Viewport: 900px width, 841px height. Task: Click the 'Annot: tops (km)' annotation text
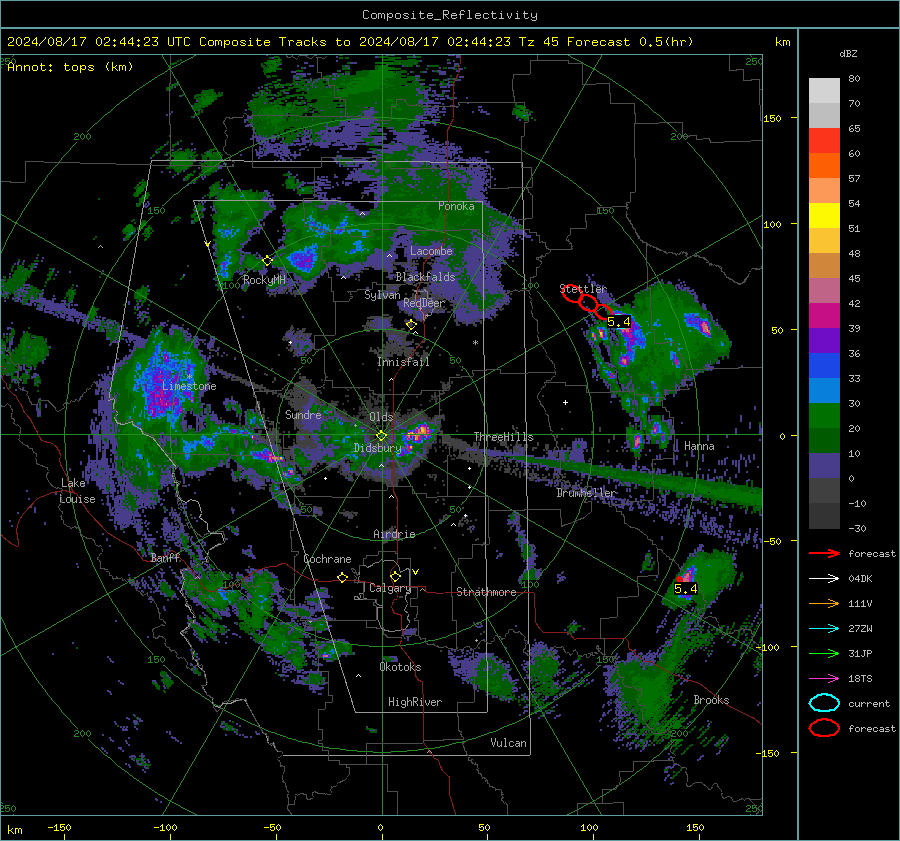click(70, 67)
